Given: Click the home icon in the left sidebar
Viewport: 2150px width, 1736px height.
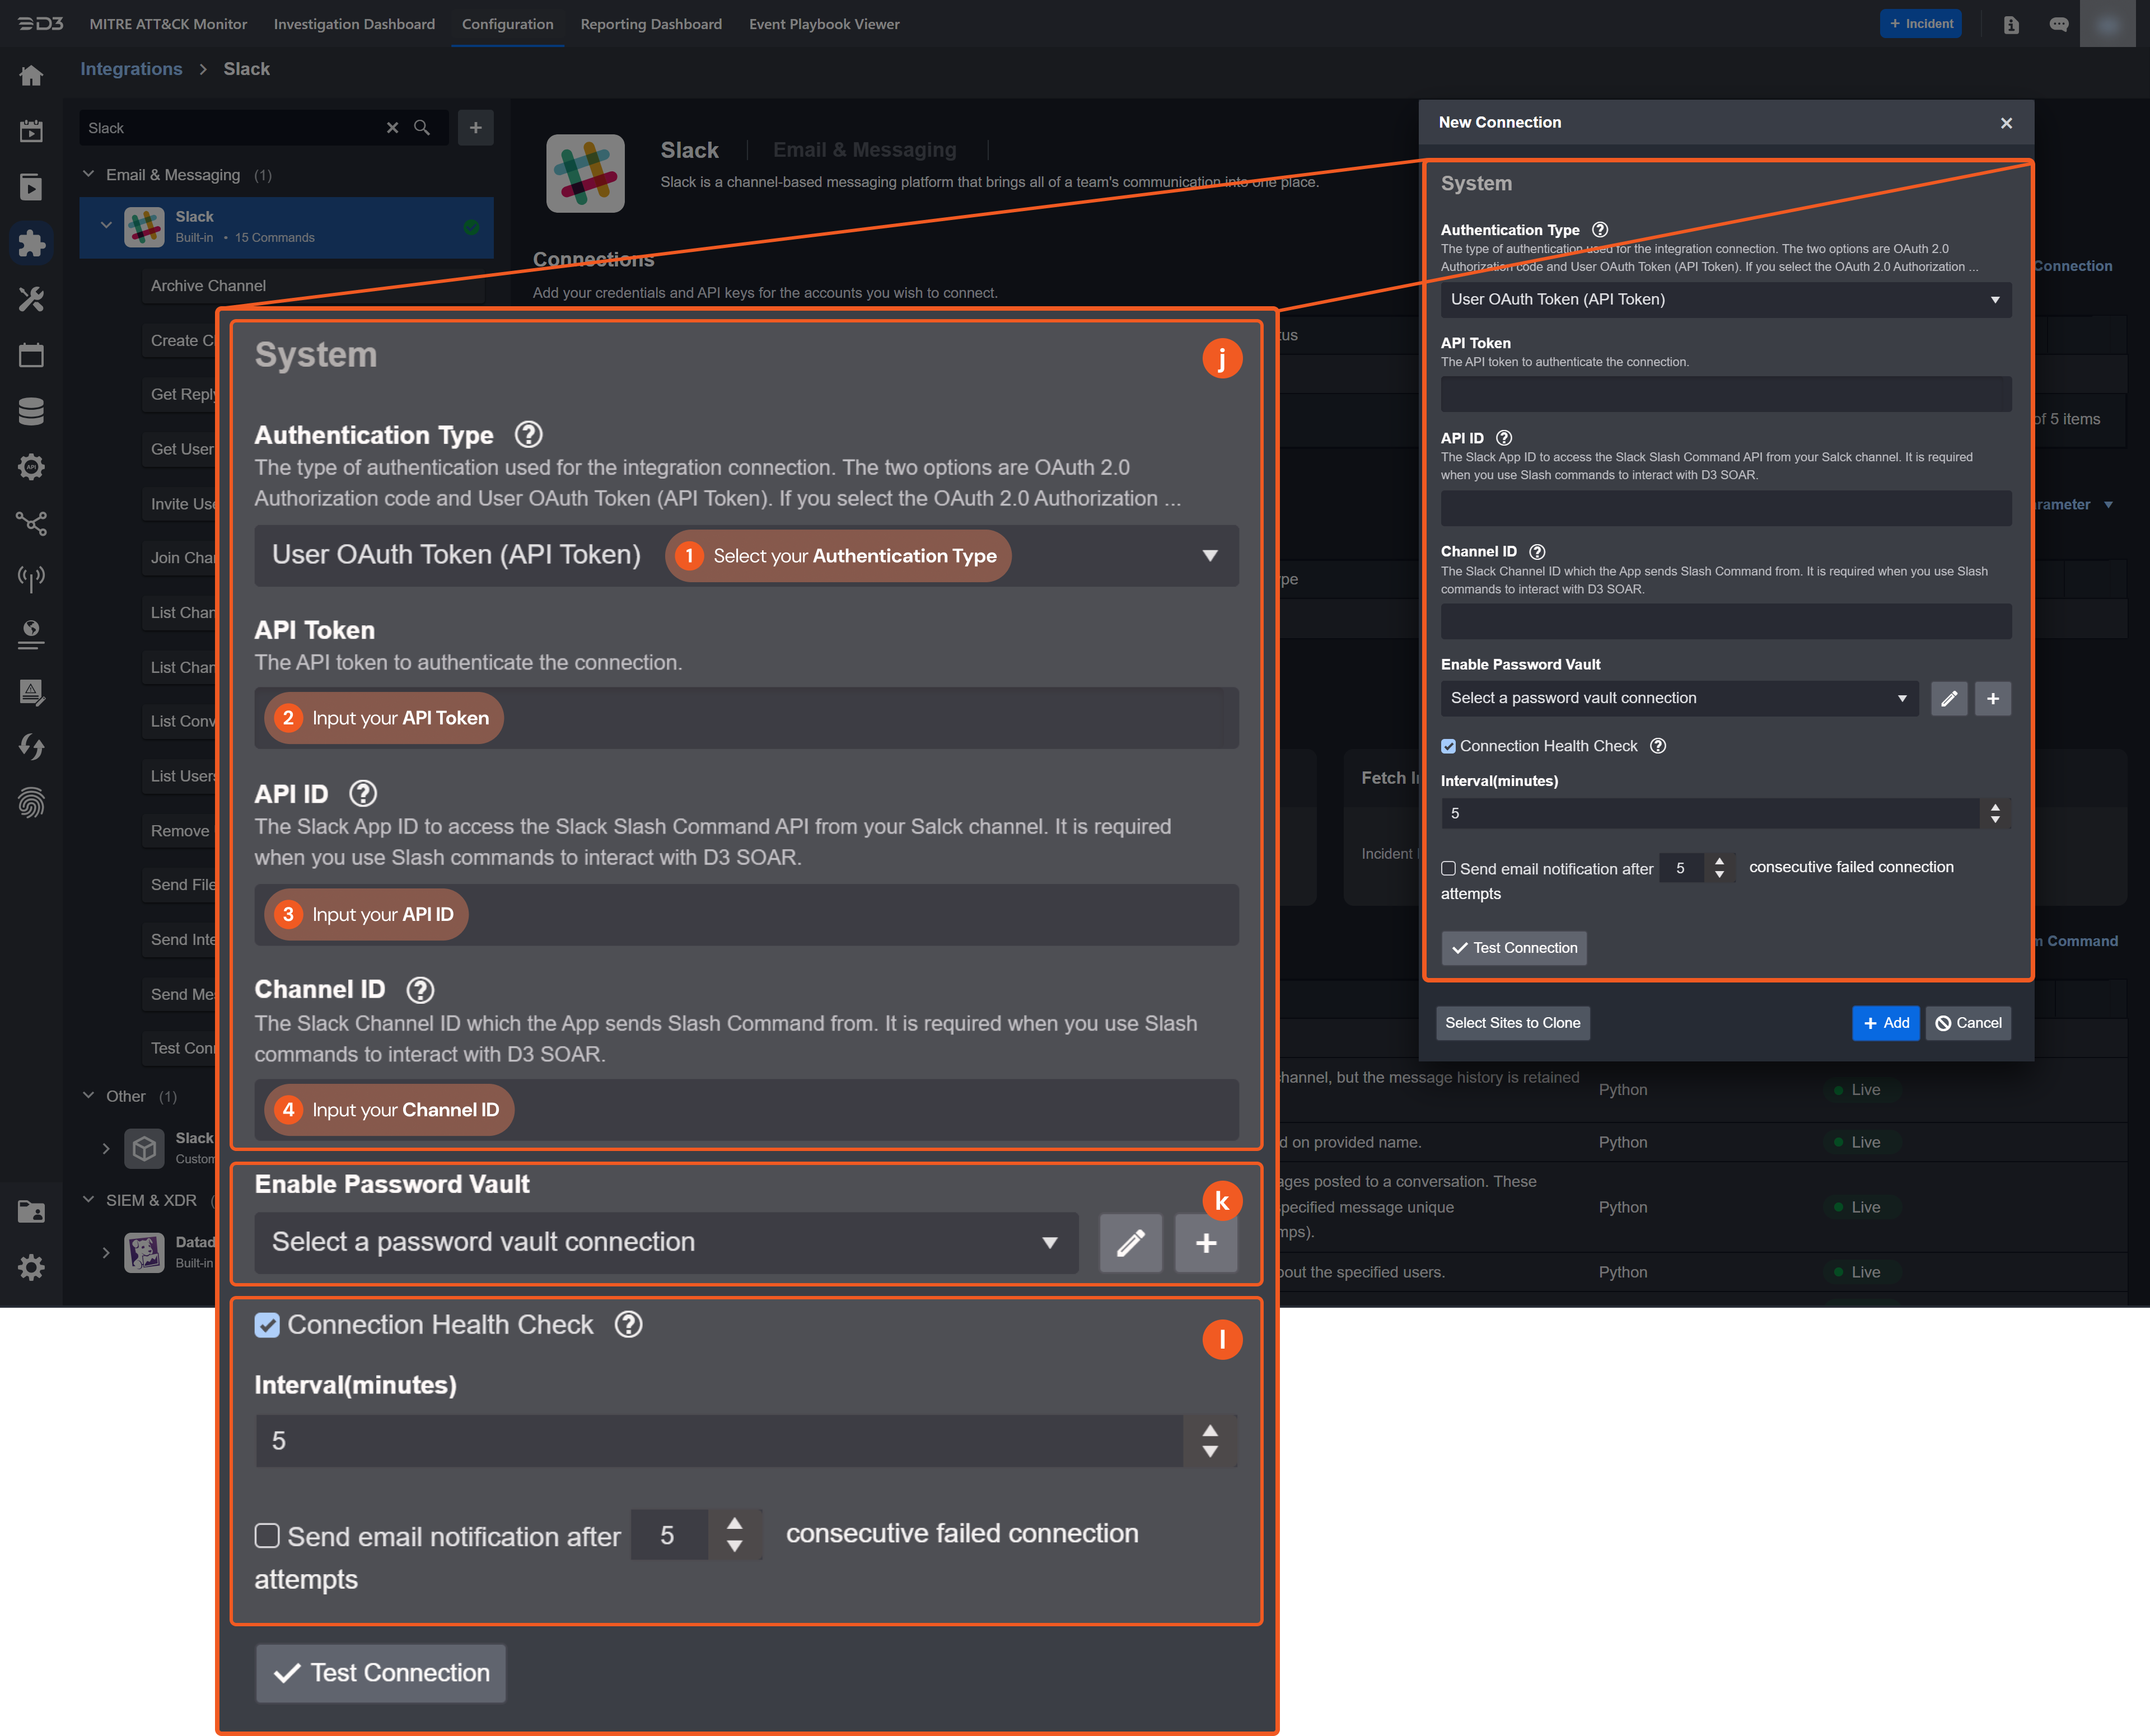Looking at the screenshot, I should 31,76.
